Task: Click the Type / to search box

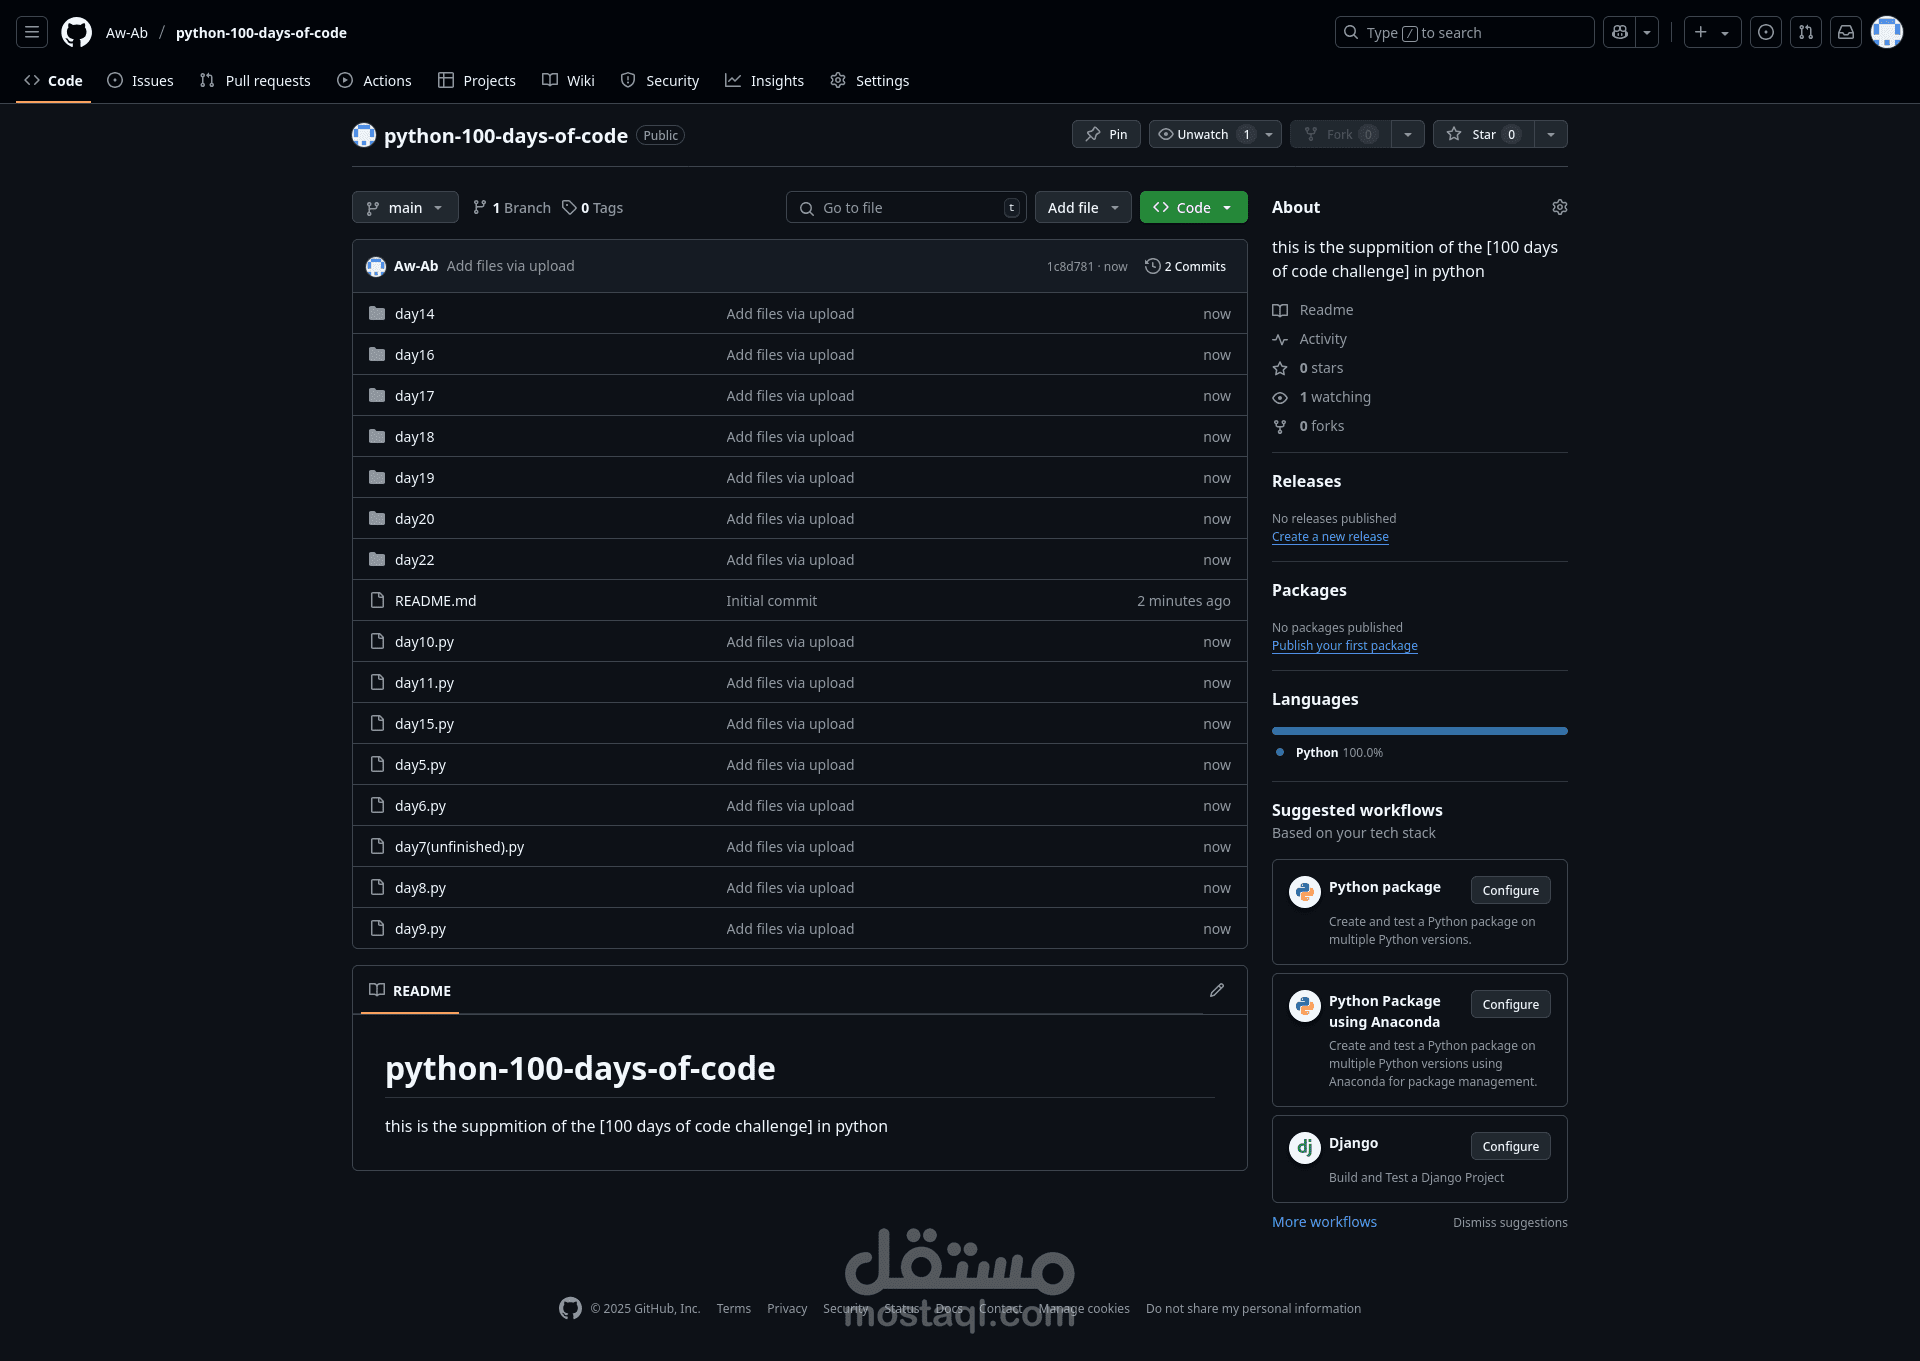Action: [1464, 32]
